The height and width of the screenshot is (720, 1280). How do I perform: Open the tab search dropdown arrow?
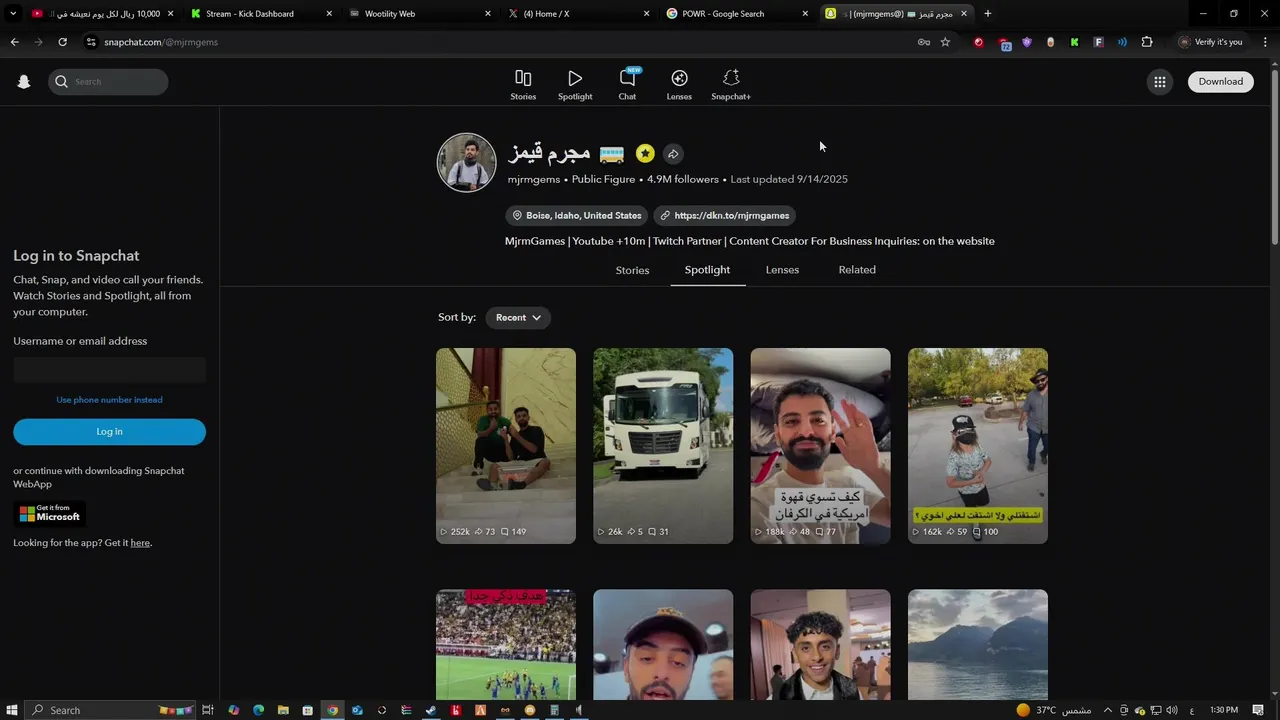[x=13, y=14]
